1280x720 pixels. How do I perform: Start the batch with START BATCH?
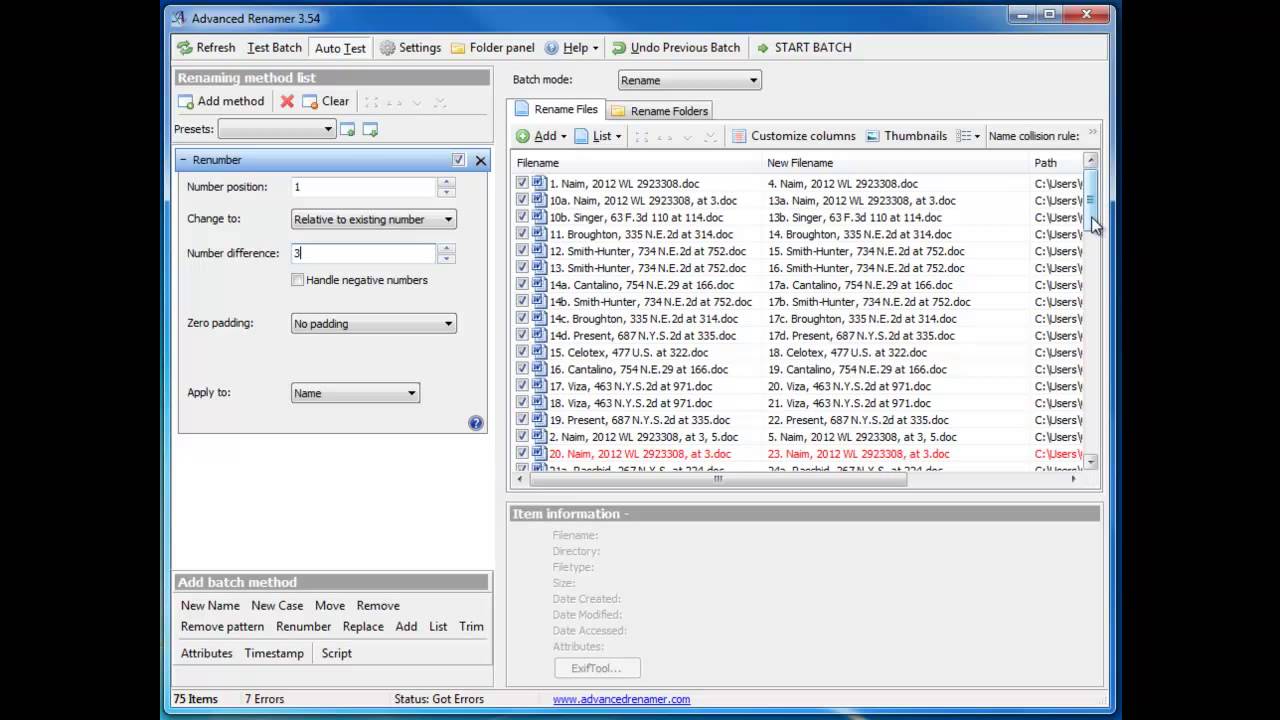804,48
